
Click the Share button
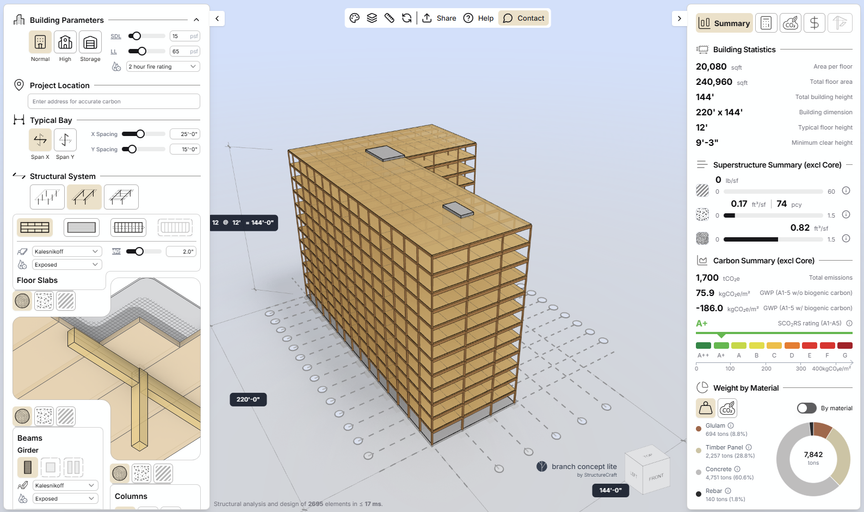point(439,18)
